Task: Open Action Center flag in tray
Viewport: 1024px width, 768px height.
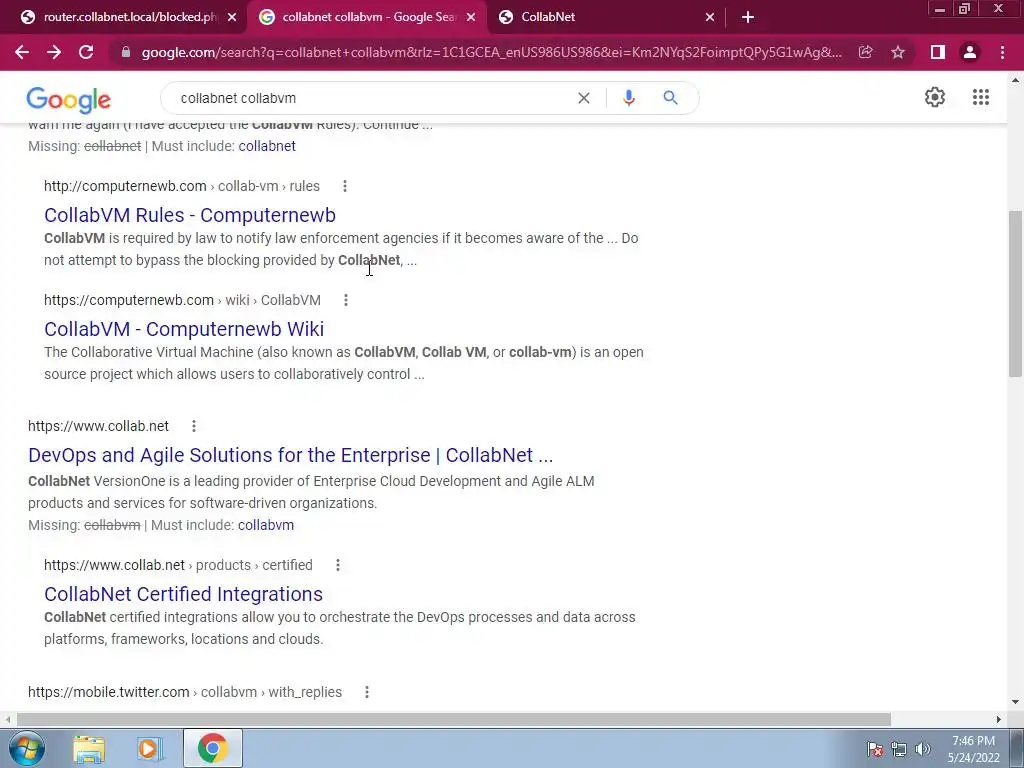Action: 875,749
